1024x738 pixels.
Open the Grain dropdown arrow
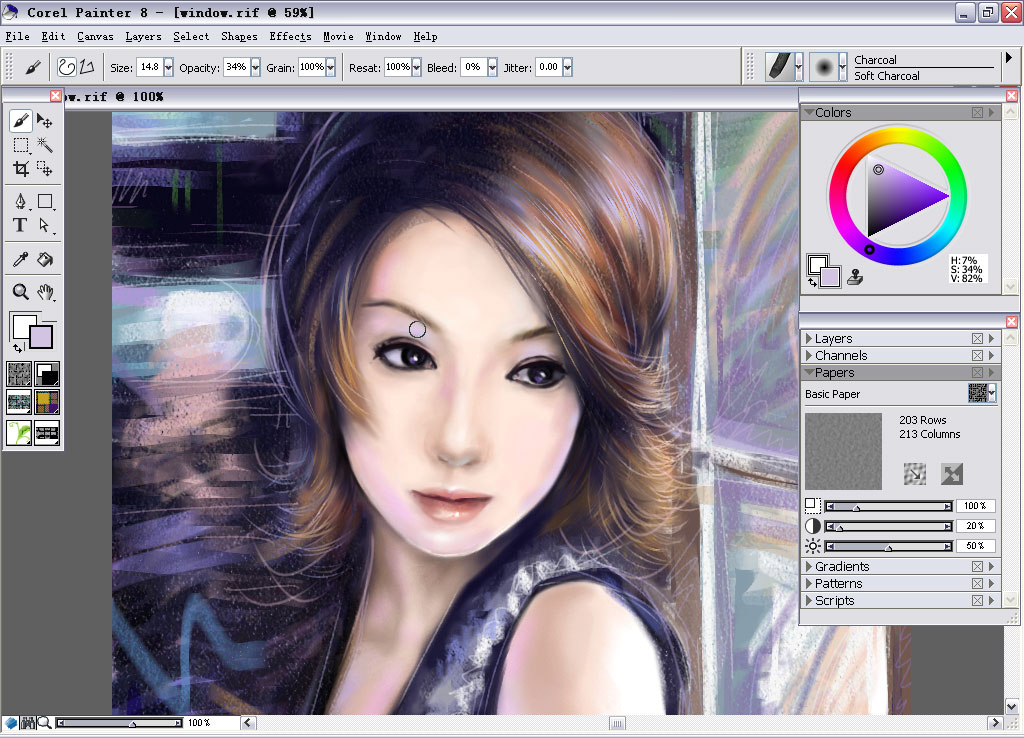pos(331,67)
